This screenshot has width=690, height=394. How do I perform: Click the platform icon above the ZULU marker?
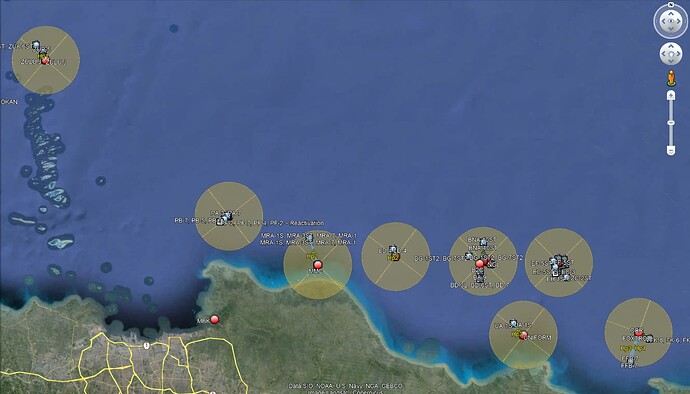coord(36,45)
